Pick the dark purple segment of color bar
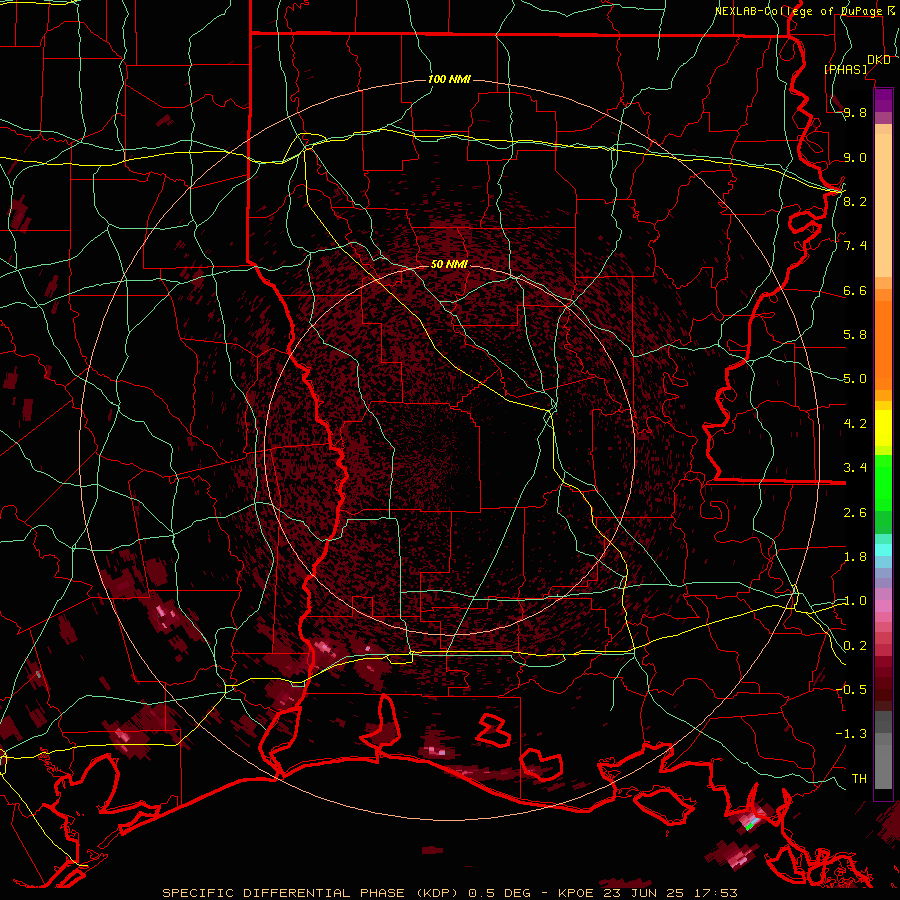The height and width of the screenshot is (900, 900). tap(883, 100)
